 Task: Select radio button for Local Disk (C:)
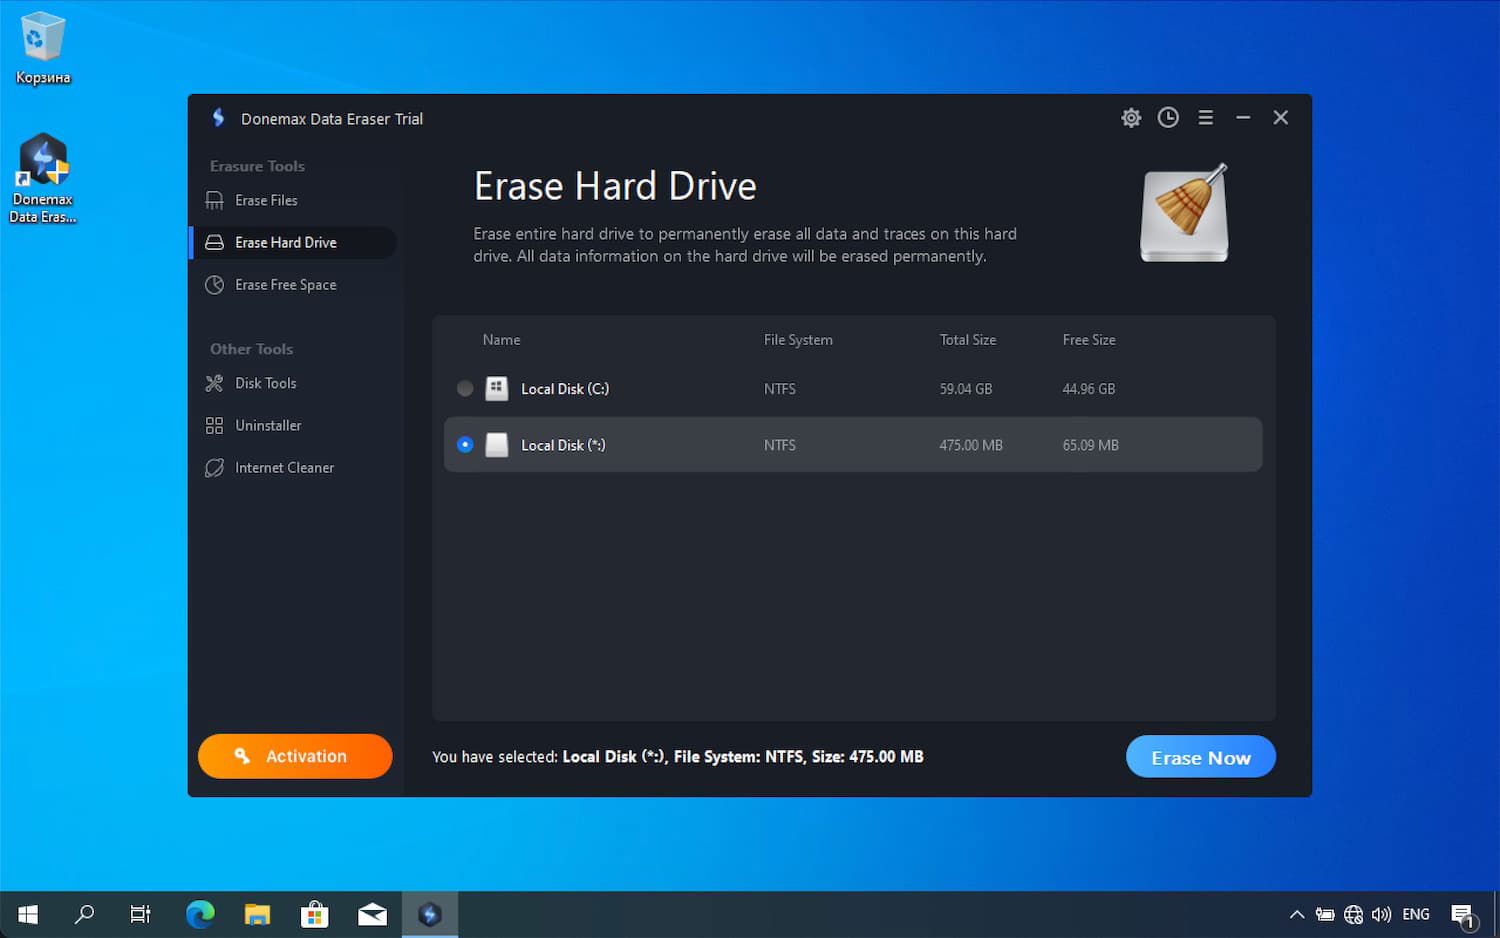tap(465, 388)
